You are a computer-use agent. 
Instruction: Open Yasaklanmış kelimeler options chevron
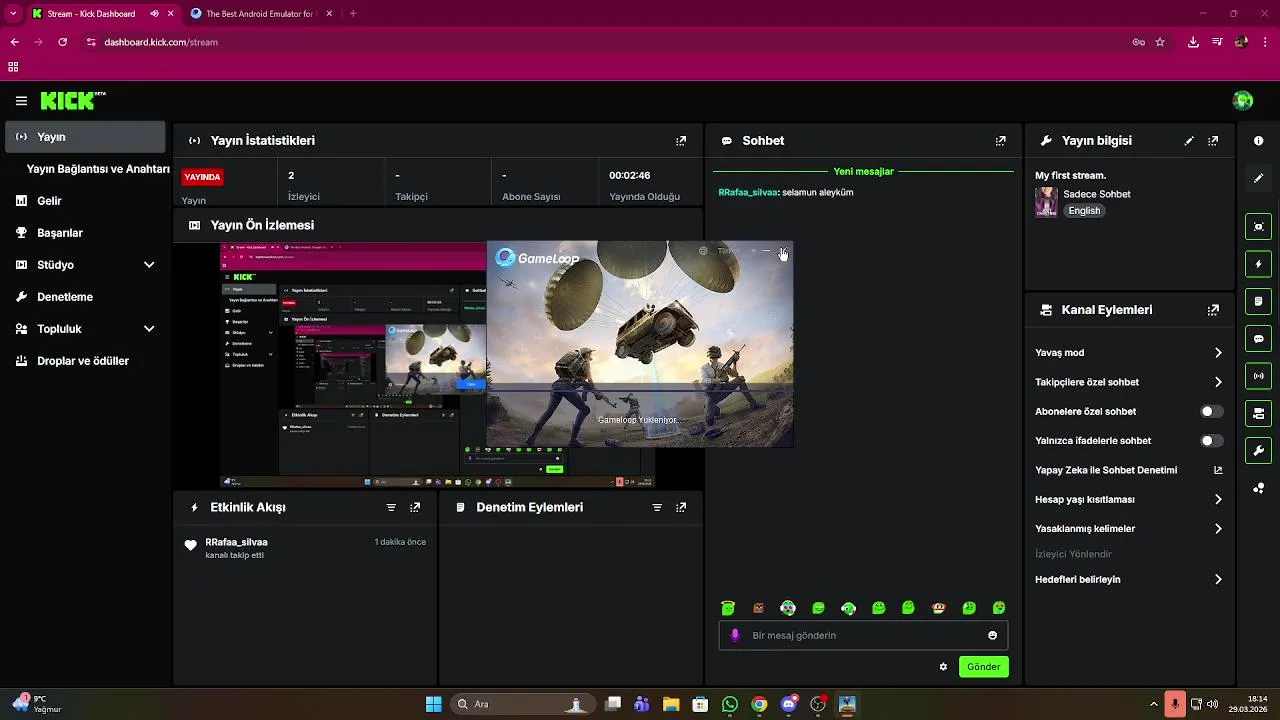click(x=1218, y=529)
